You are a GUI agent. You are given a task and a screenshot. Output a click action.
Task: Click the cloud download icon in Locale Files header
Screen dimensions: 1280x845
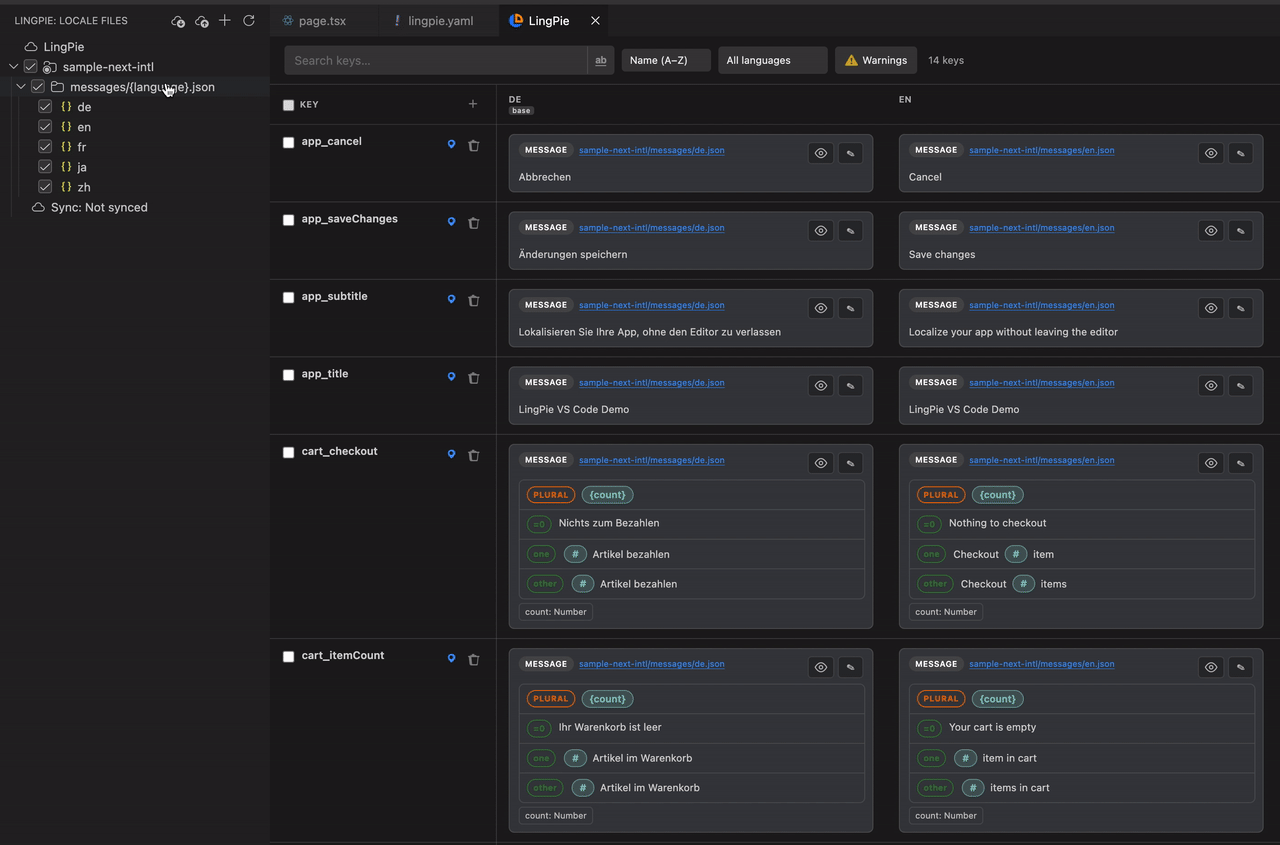coord(178,21)
